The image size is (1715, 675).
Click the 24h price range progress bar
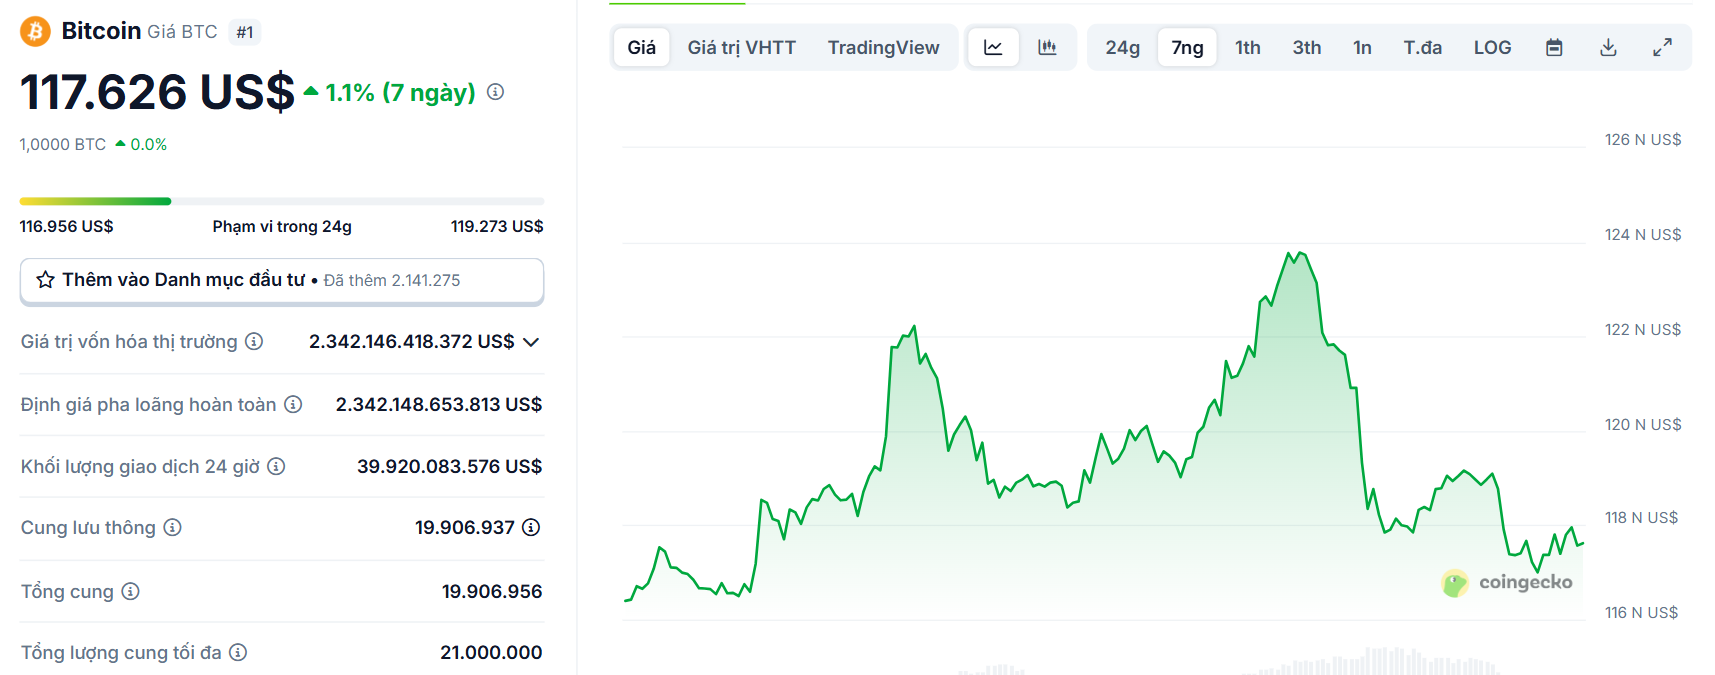282,201
